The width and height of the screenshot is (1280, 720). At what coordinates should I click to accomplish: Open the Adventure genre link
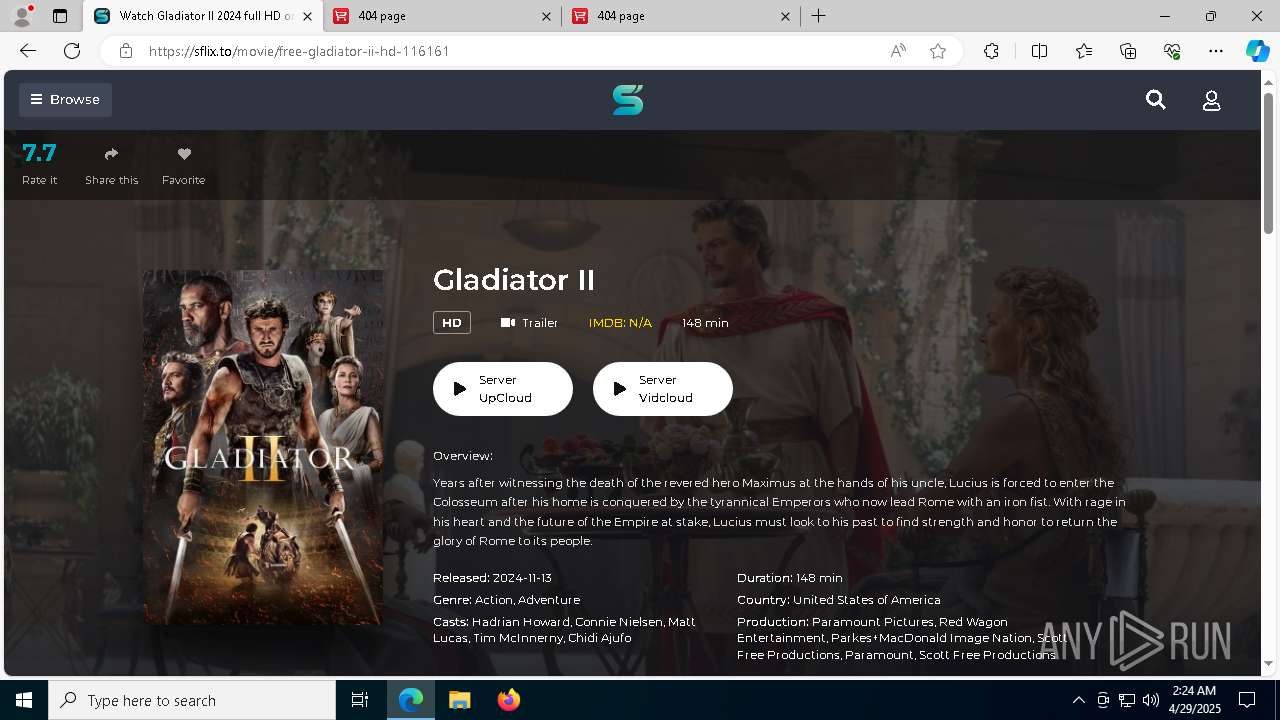pyautogui.click(x=549, y=600)
